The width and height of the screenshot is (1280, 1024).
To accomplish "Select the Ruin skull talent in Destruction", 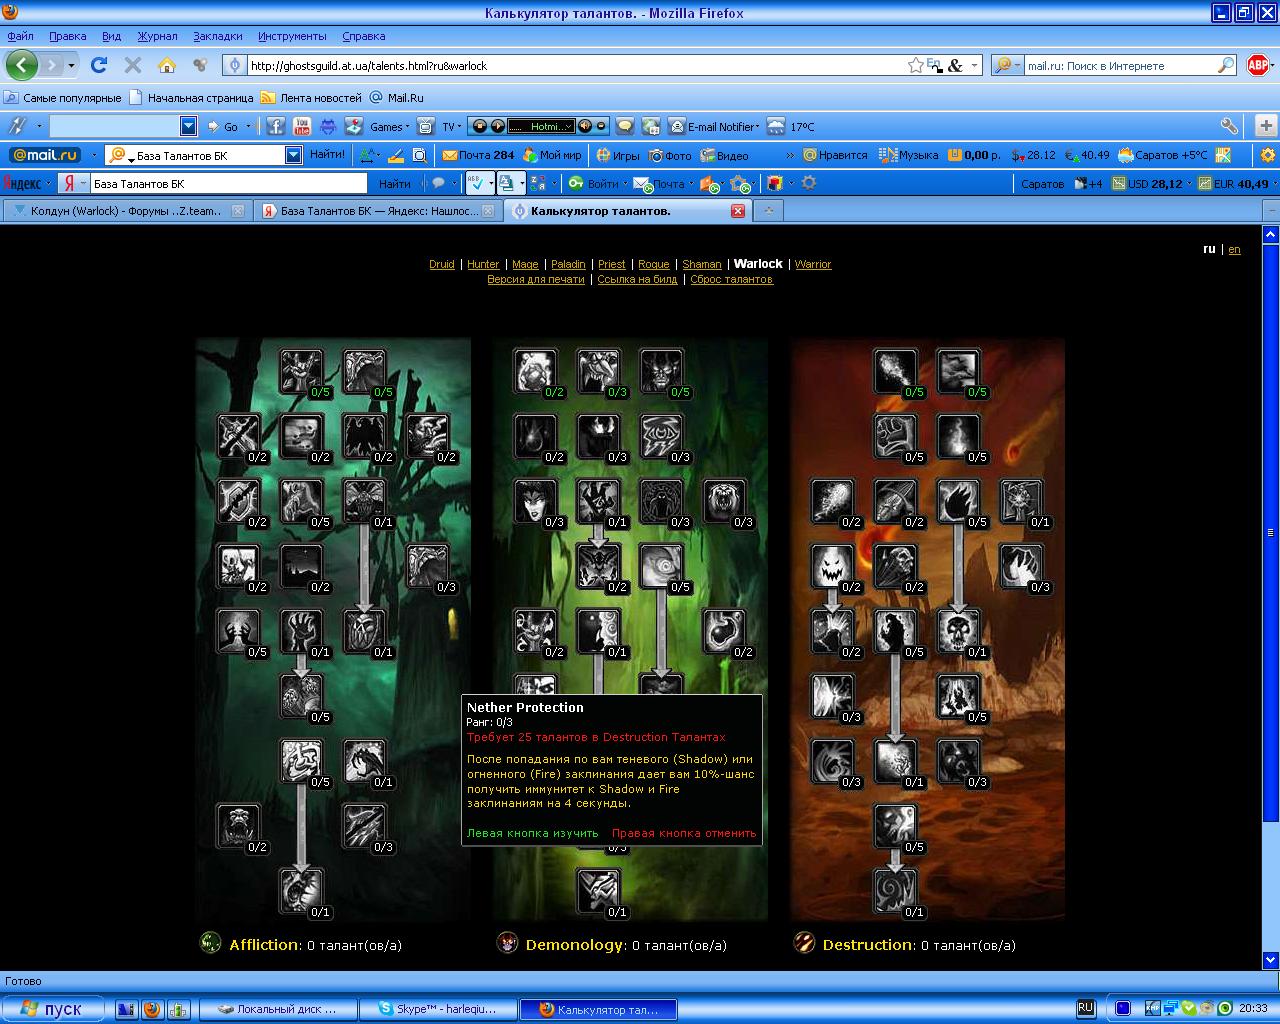I will (958, 631).
